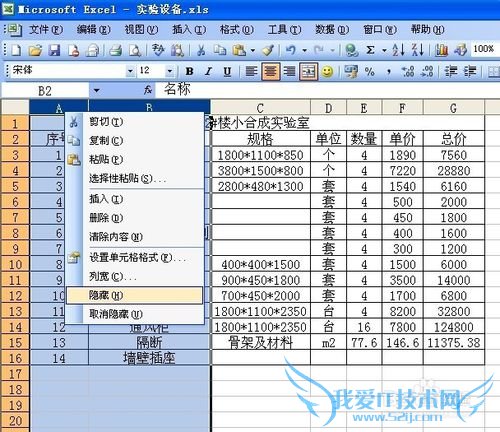Sort ascending with the A-Z icon
The width and height of the screenshot is (500, 432).
click(x=398, y=50)
